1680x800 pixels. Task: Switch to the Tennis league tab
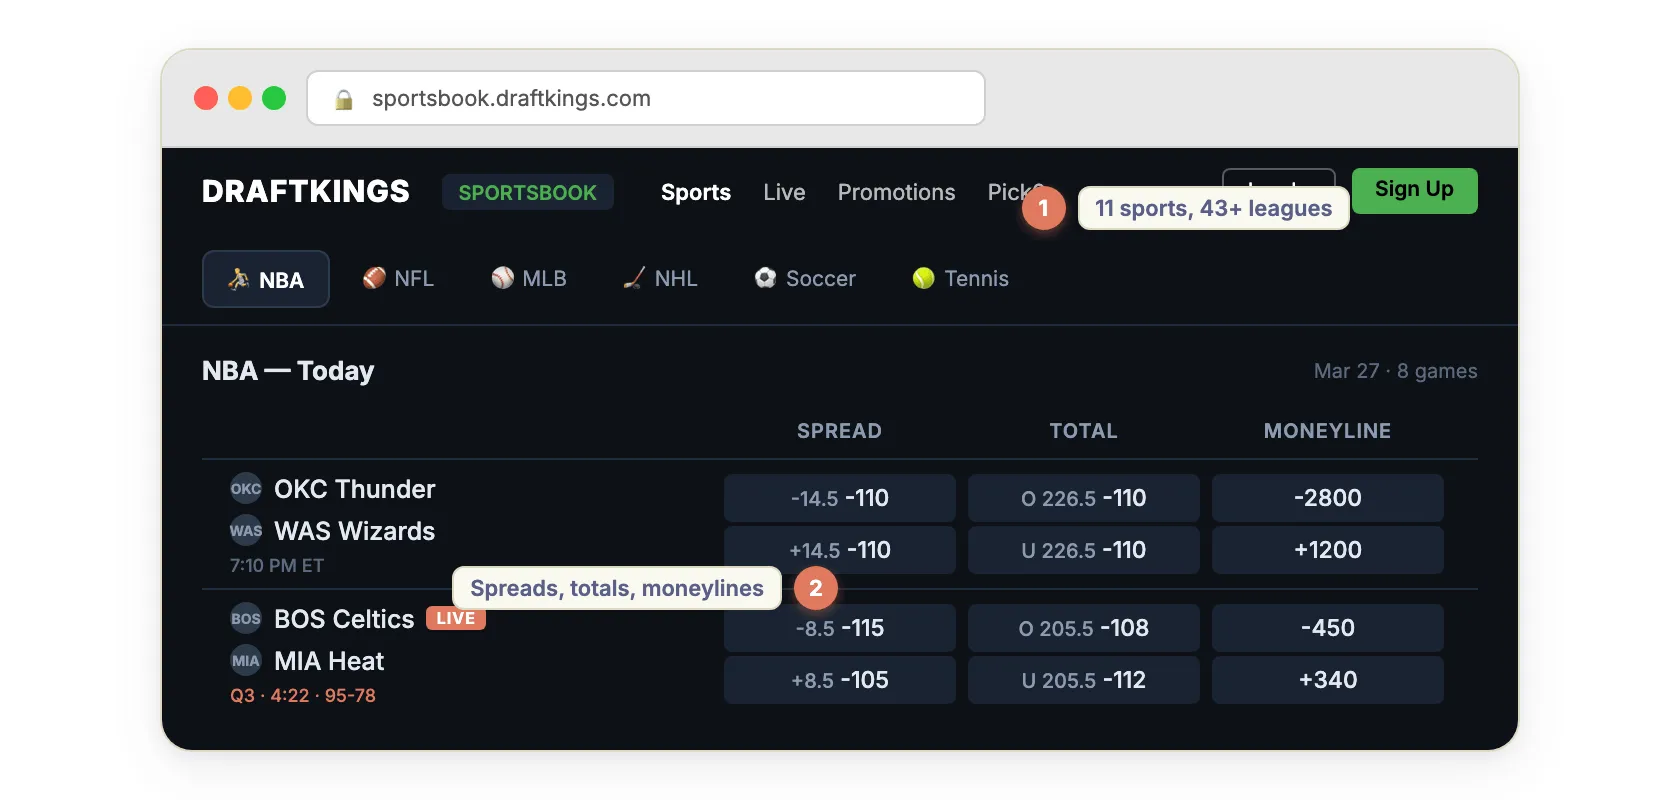pyautogui.click(x=961, y=278)
